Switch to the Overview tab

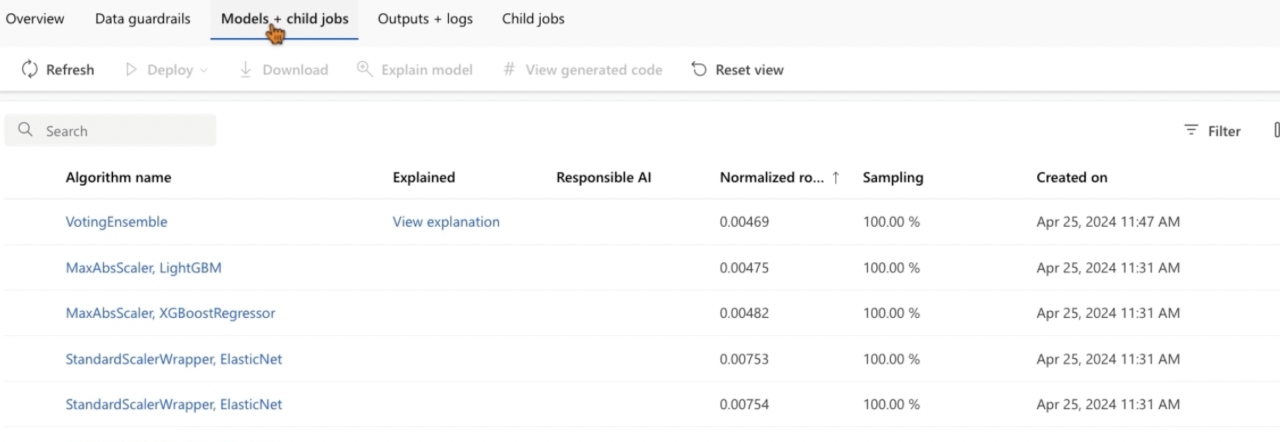pos(35,19)
